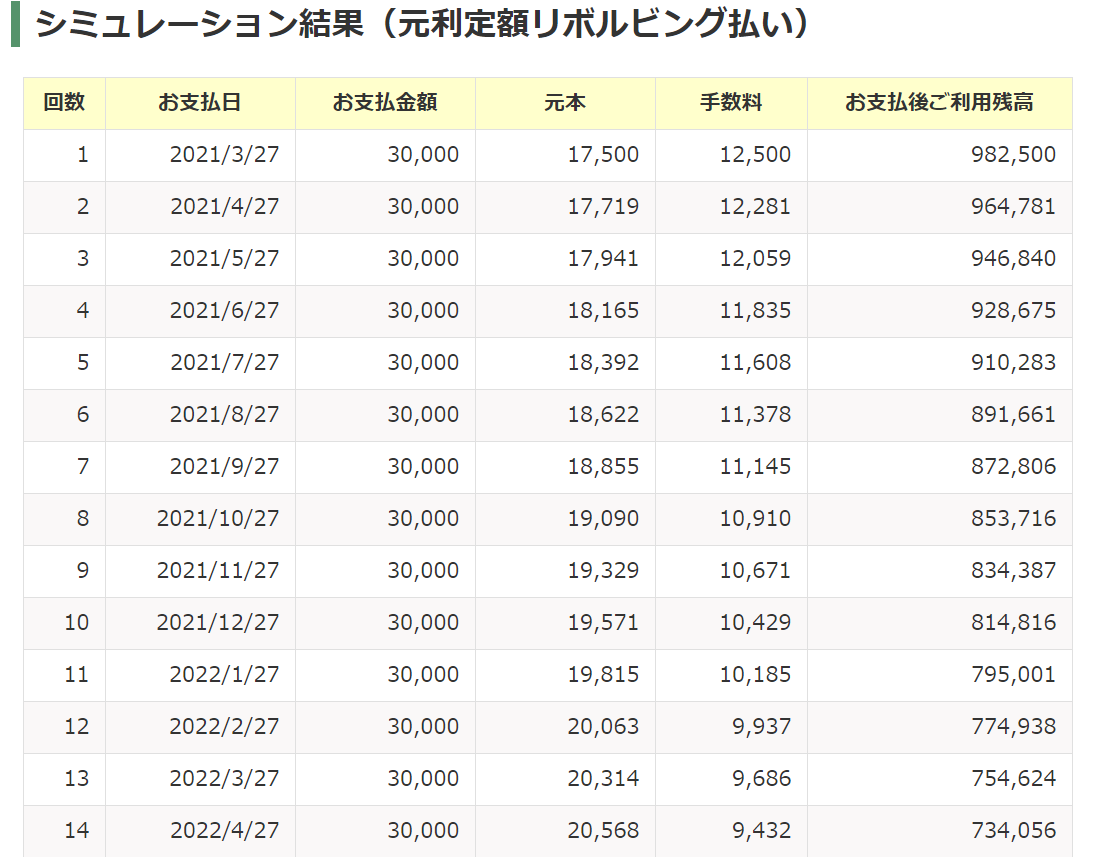Click principal value 18,622
This screenshot has height=857, width=1105.
pos(604,414)
